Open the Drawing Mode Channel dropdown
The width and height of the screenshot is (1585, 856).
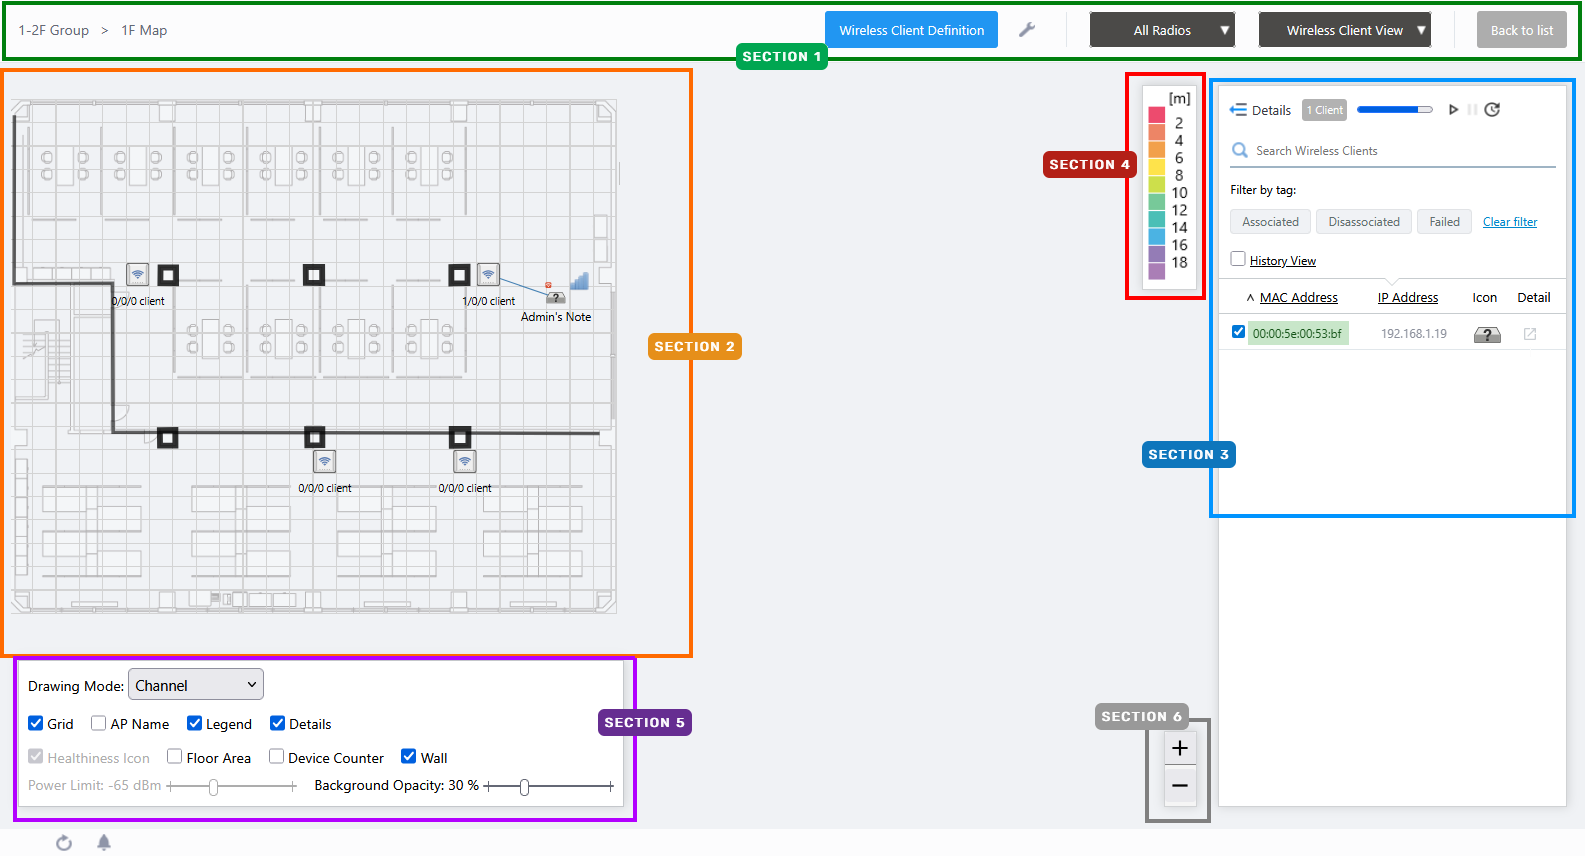196,685
